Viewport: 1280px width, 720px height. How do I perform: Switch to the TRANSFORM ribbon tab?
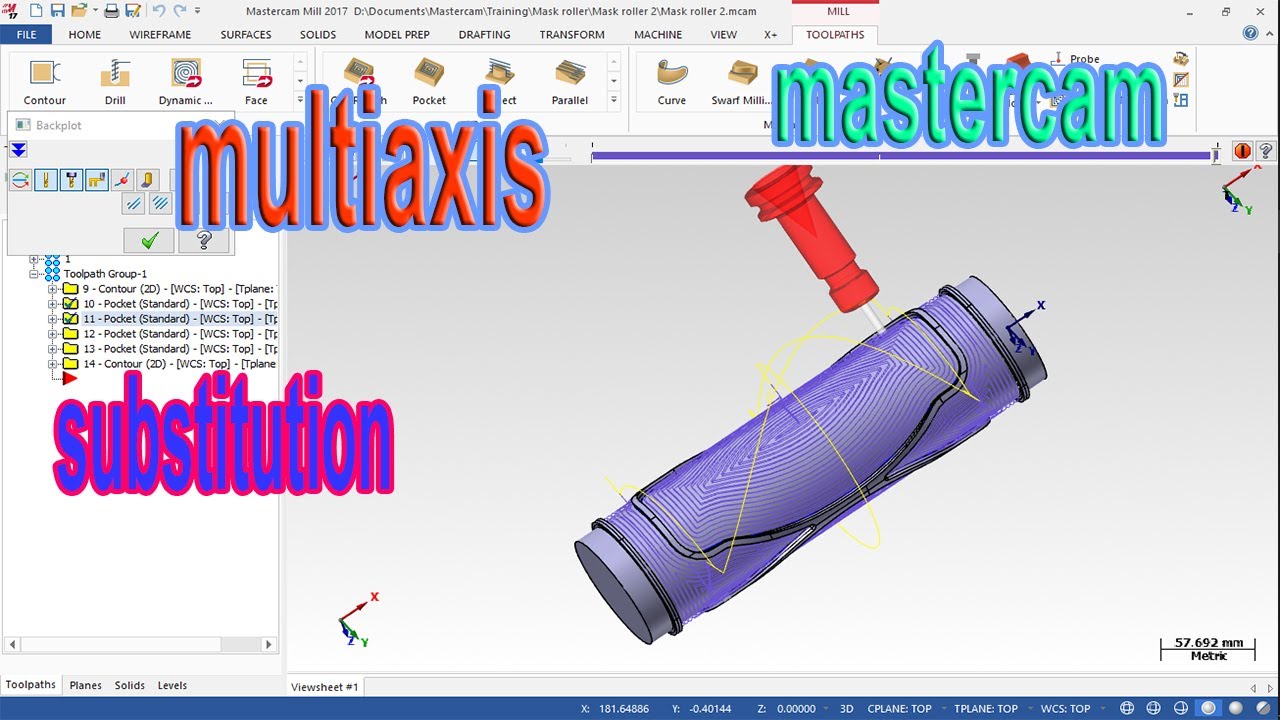(572, 34)
